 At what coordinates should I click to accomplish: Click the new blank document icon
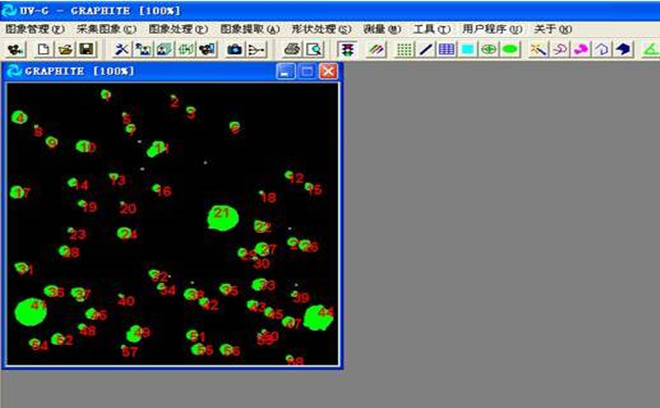tap(44, 49)
